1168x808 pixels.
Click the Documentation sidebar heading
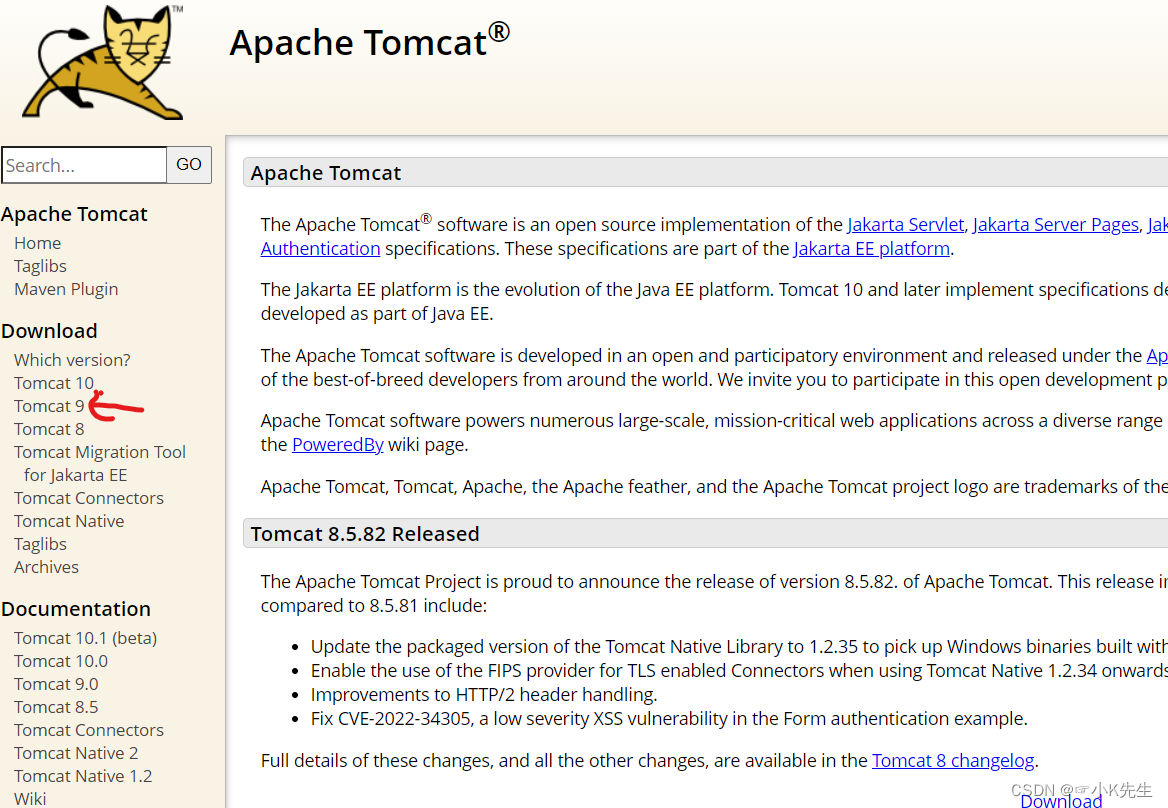tap(76, 609)
